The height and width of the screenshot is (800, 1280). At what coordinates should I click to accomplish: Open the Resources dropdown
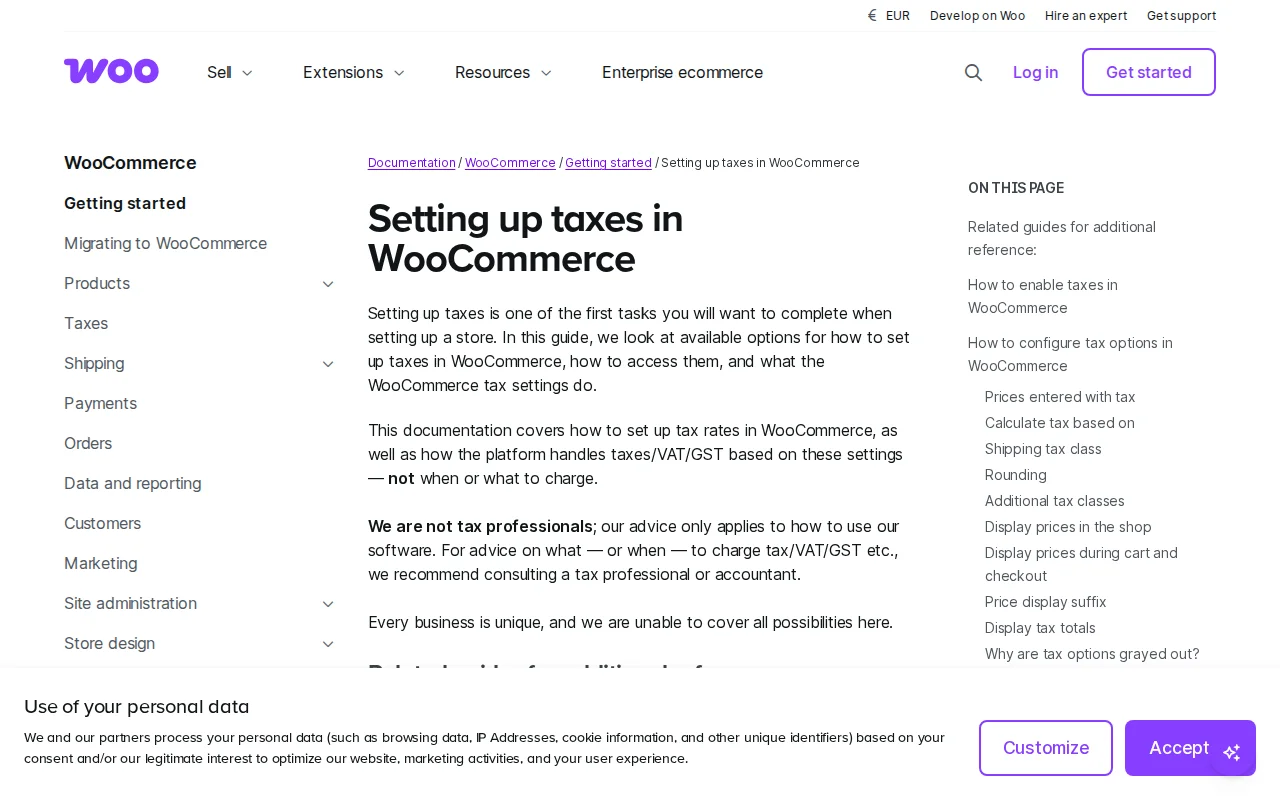[x=503, y=72]
